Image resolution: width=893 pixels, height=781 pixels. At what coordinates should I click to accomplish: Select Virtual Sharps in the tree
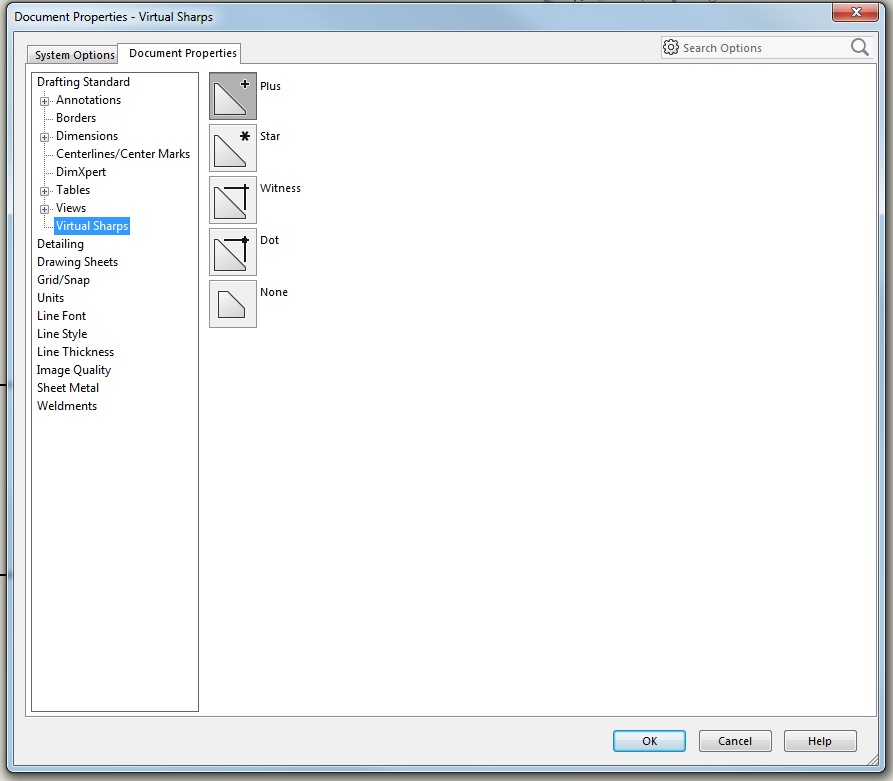coord(92,226)
